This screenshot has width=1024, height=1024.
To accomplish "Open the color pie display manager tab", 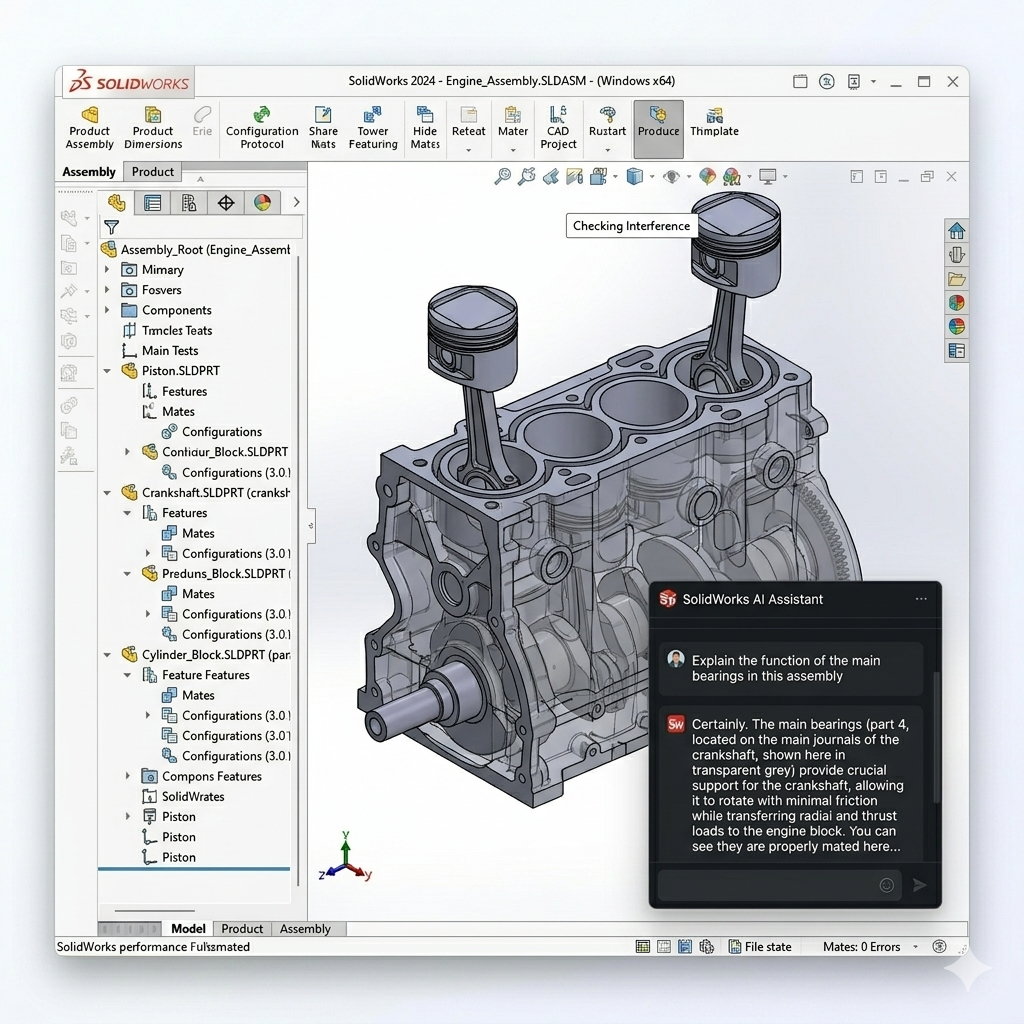I will point(263,202).
